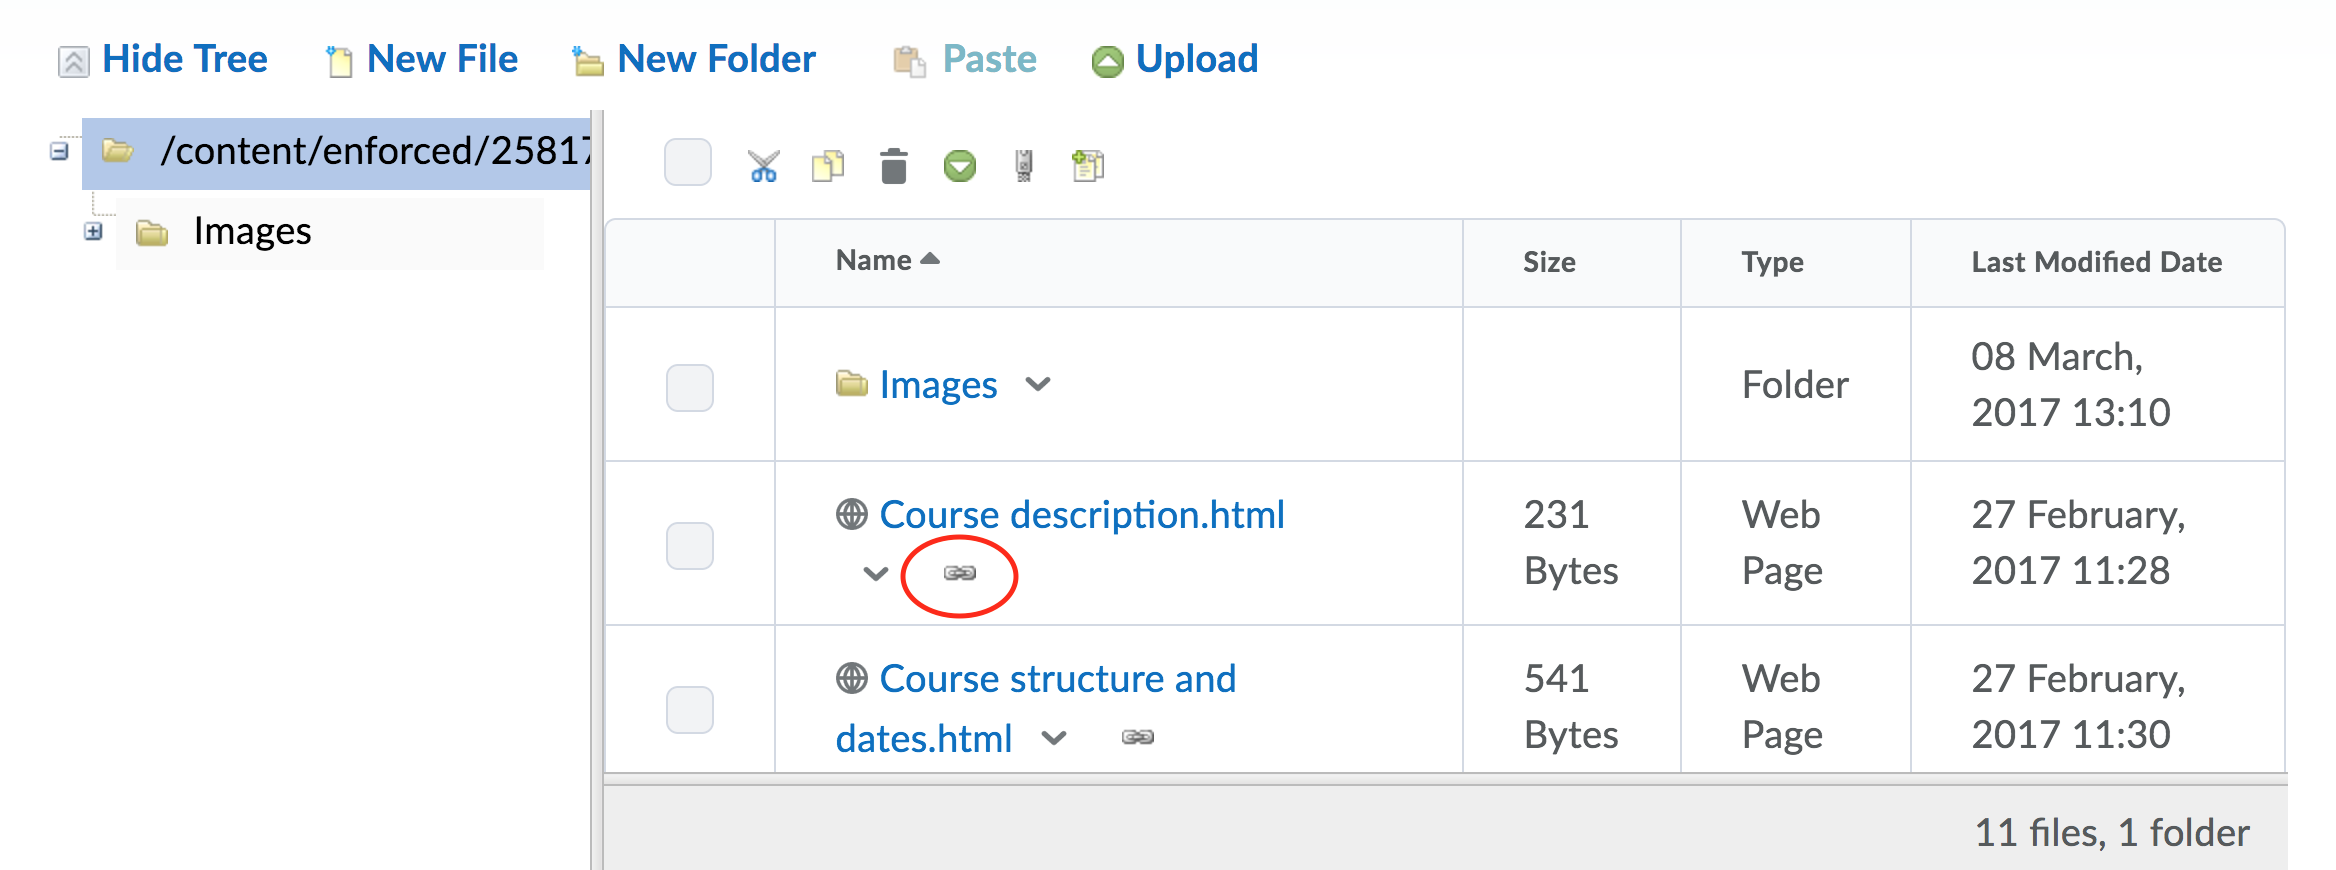Sort the file list by Name column
Screen dimensions: 2336x870
click(873, 261)
